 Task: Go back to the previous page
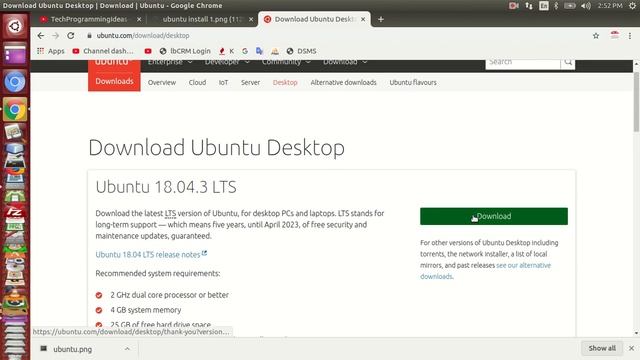click(40, 36)
